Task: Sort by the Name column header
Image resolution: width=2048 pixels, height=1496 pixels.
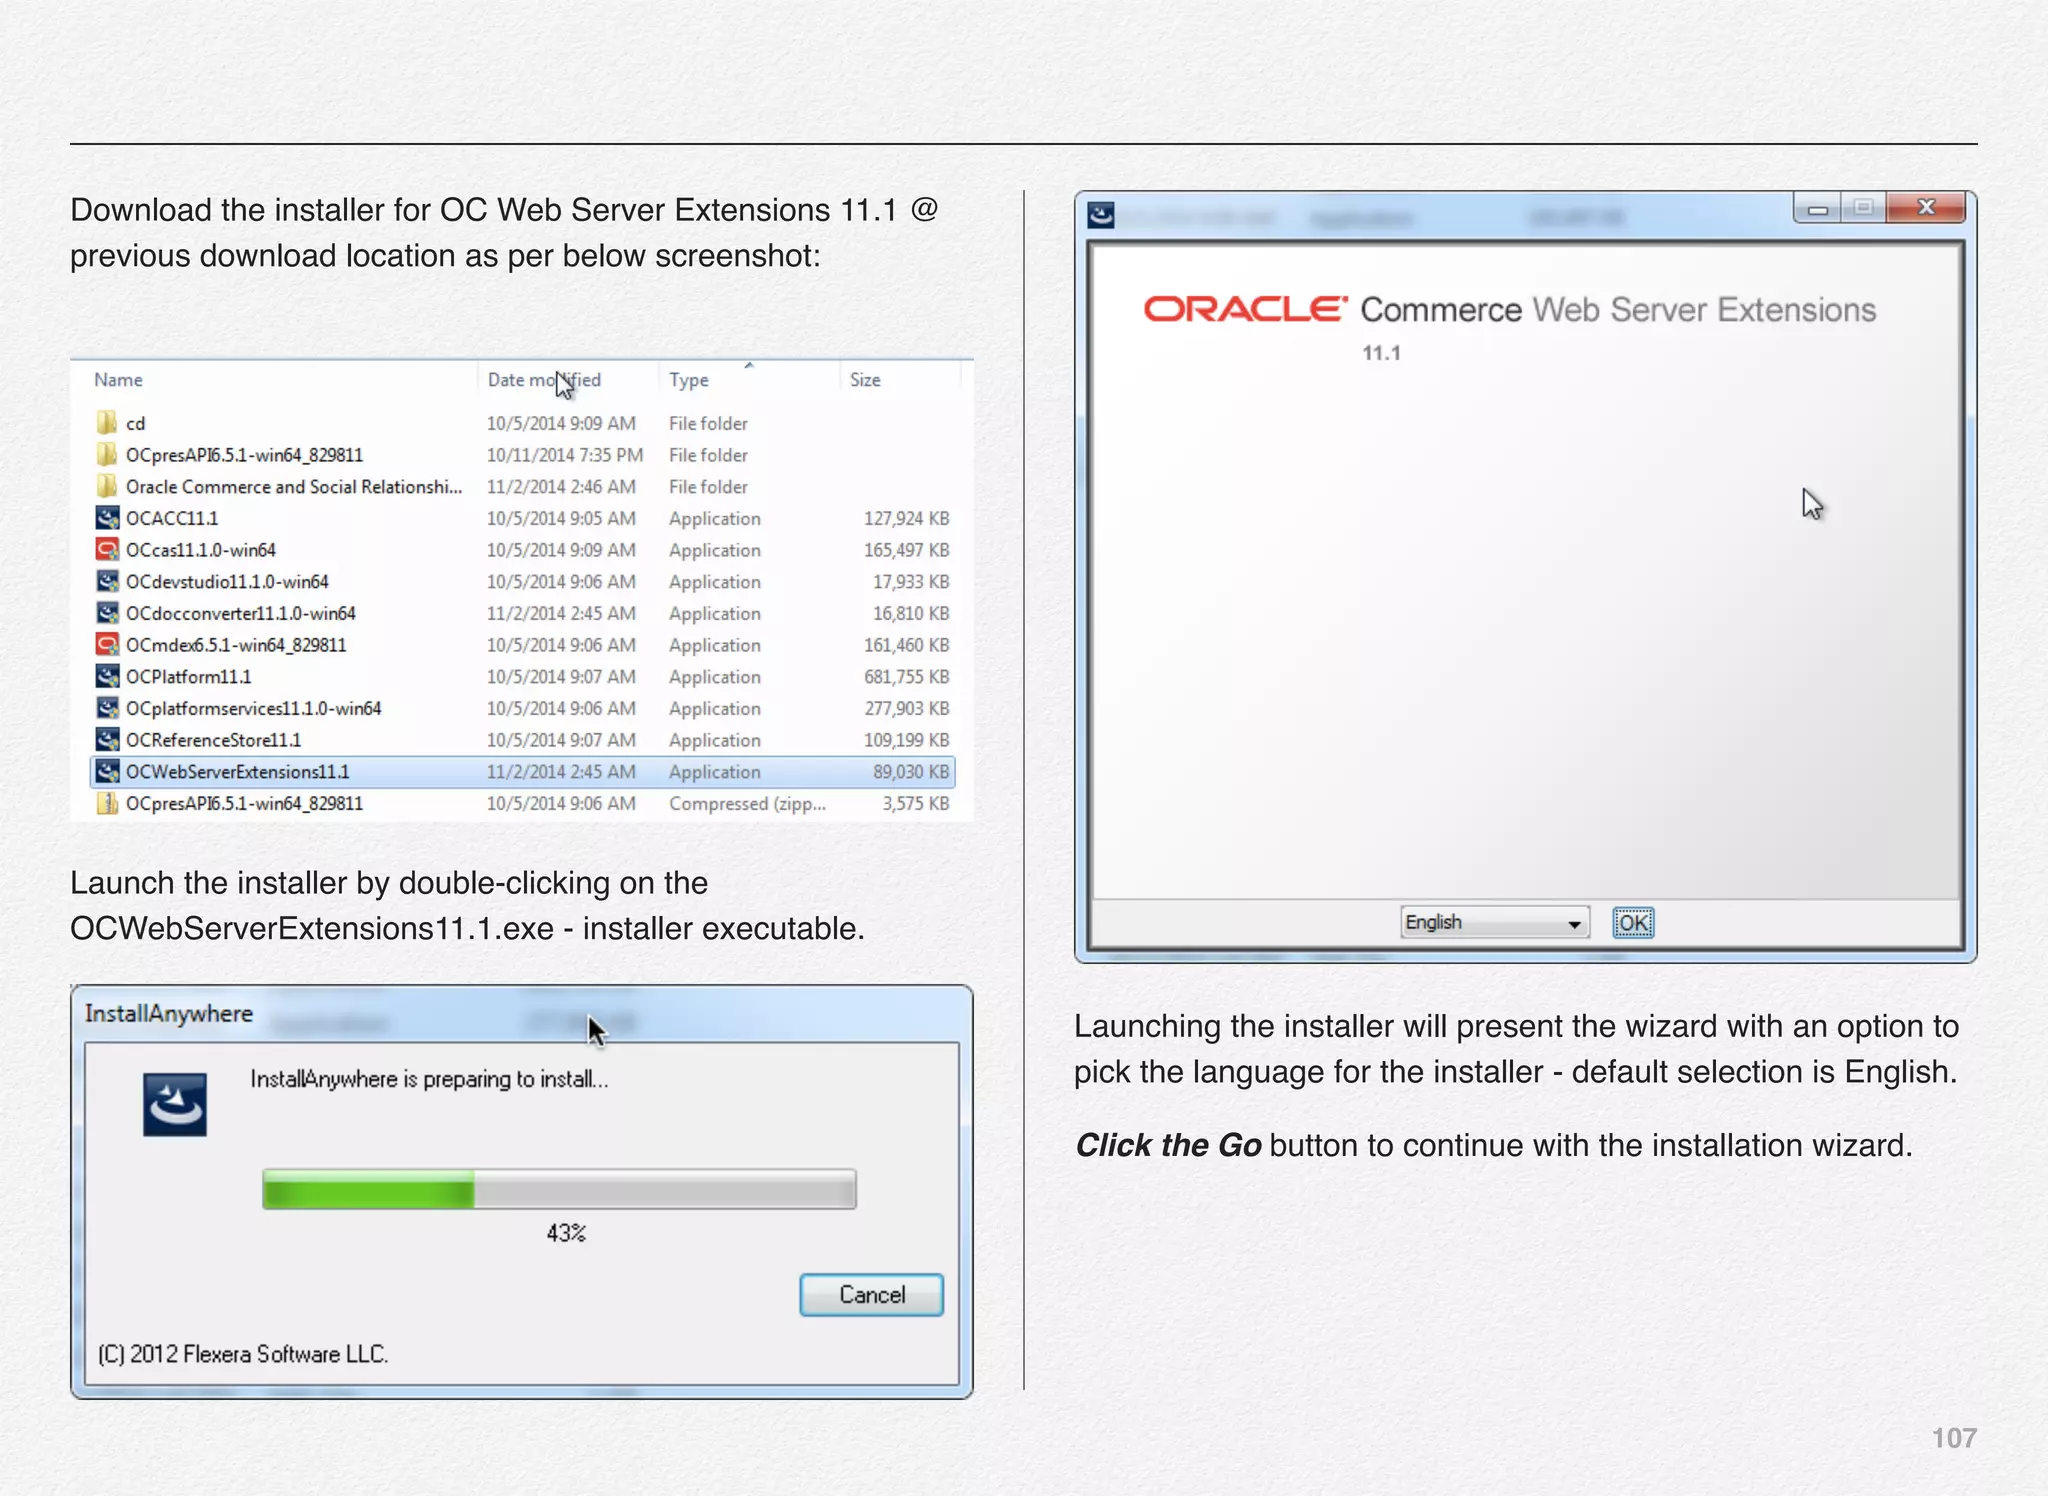Action: [118, 380]
